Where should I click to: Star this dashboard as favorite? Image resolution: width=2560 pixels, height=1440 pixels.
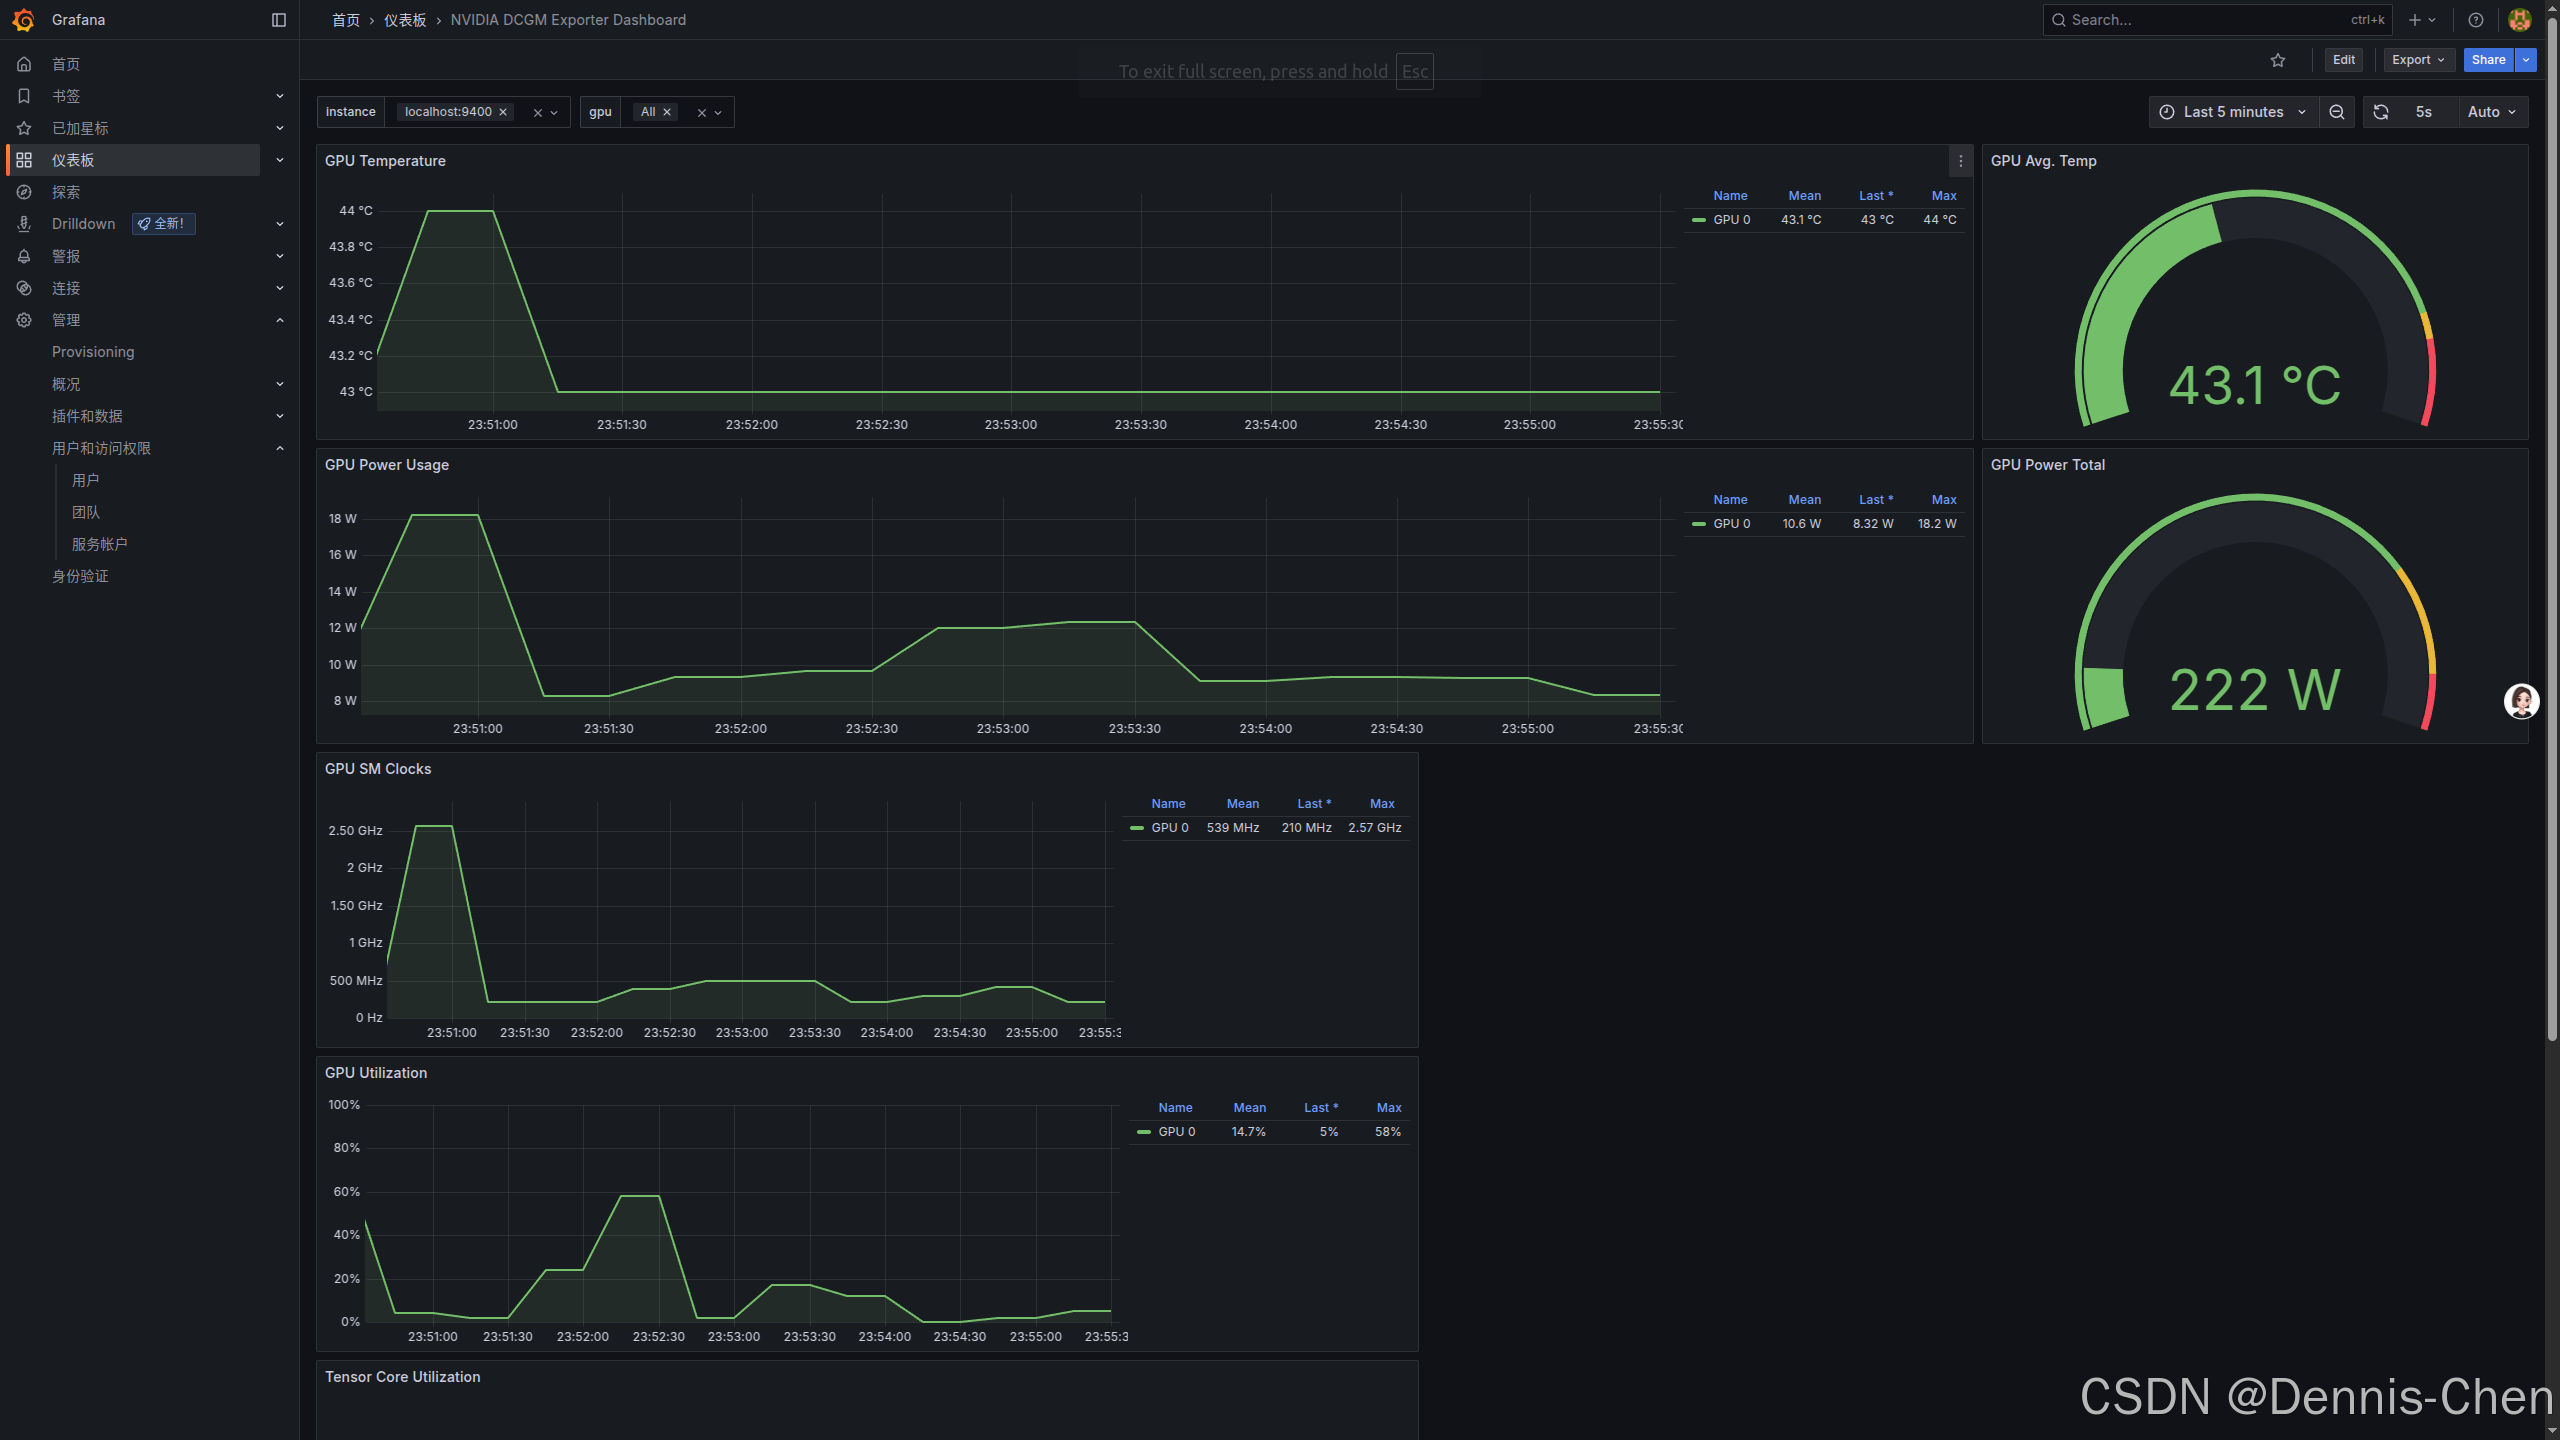point(2278,60)
